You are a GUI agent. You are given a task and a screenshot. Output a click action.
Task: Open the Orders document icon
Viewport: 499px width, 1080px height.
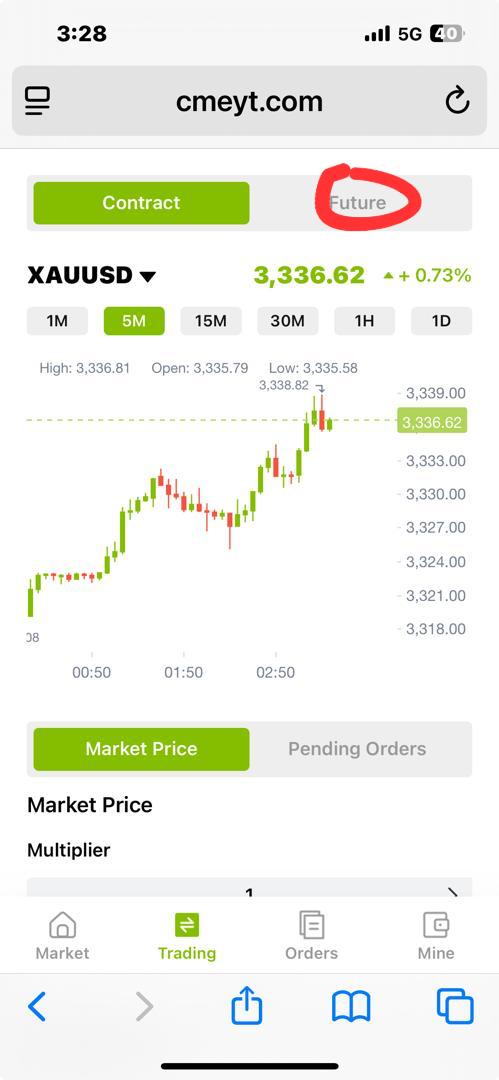click(312, 924)
